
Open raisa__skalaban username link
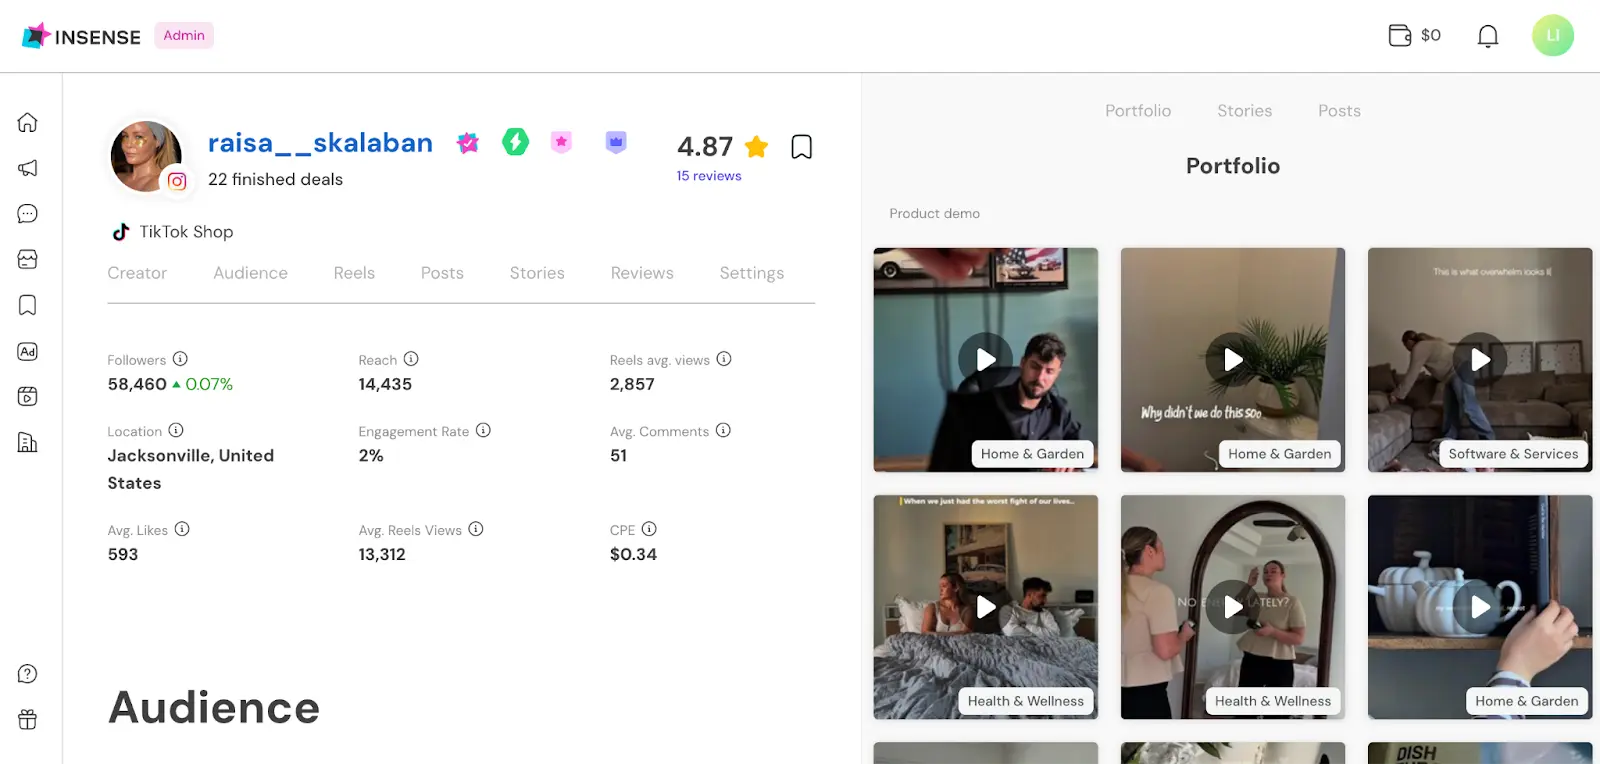point(320,143)
